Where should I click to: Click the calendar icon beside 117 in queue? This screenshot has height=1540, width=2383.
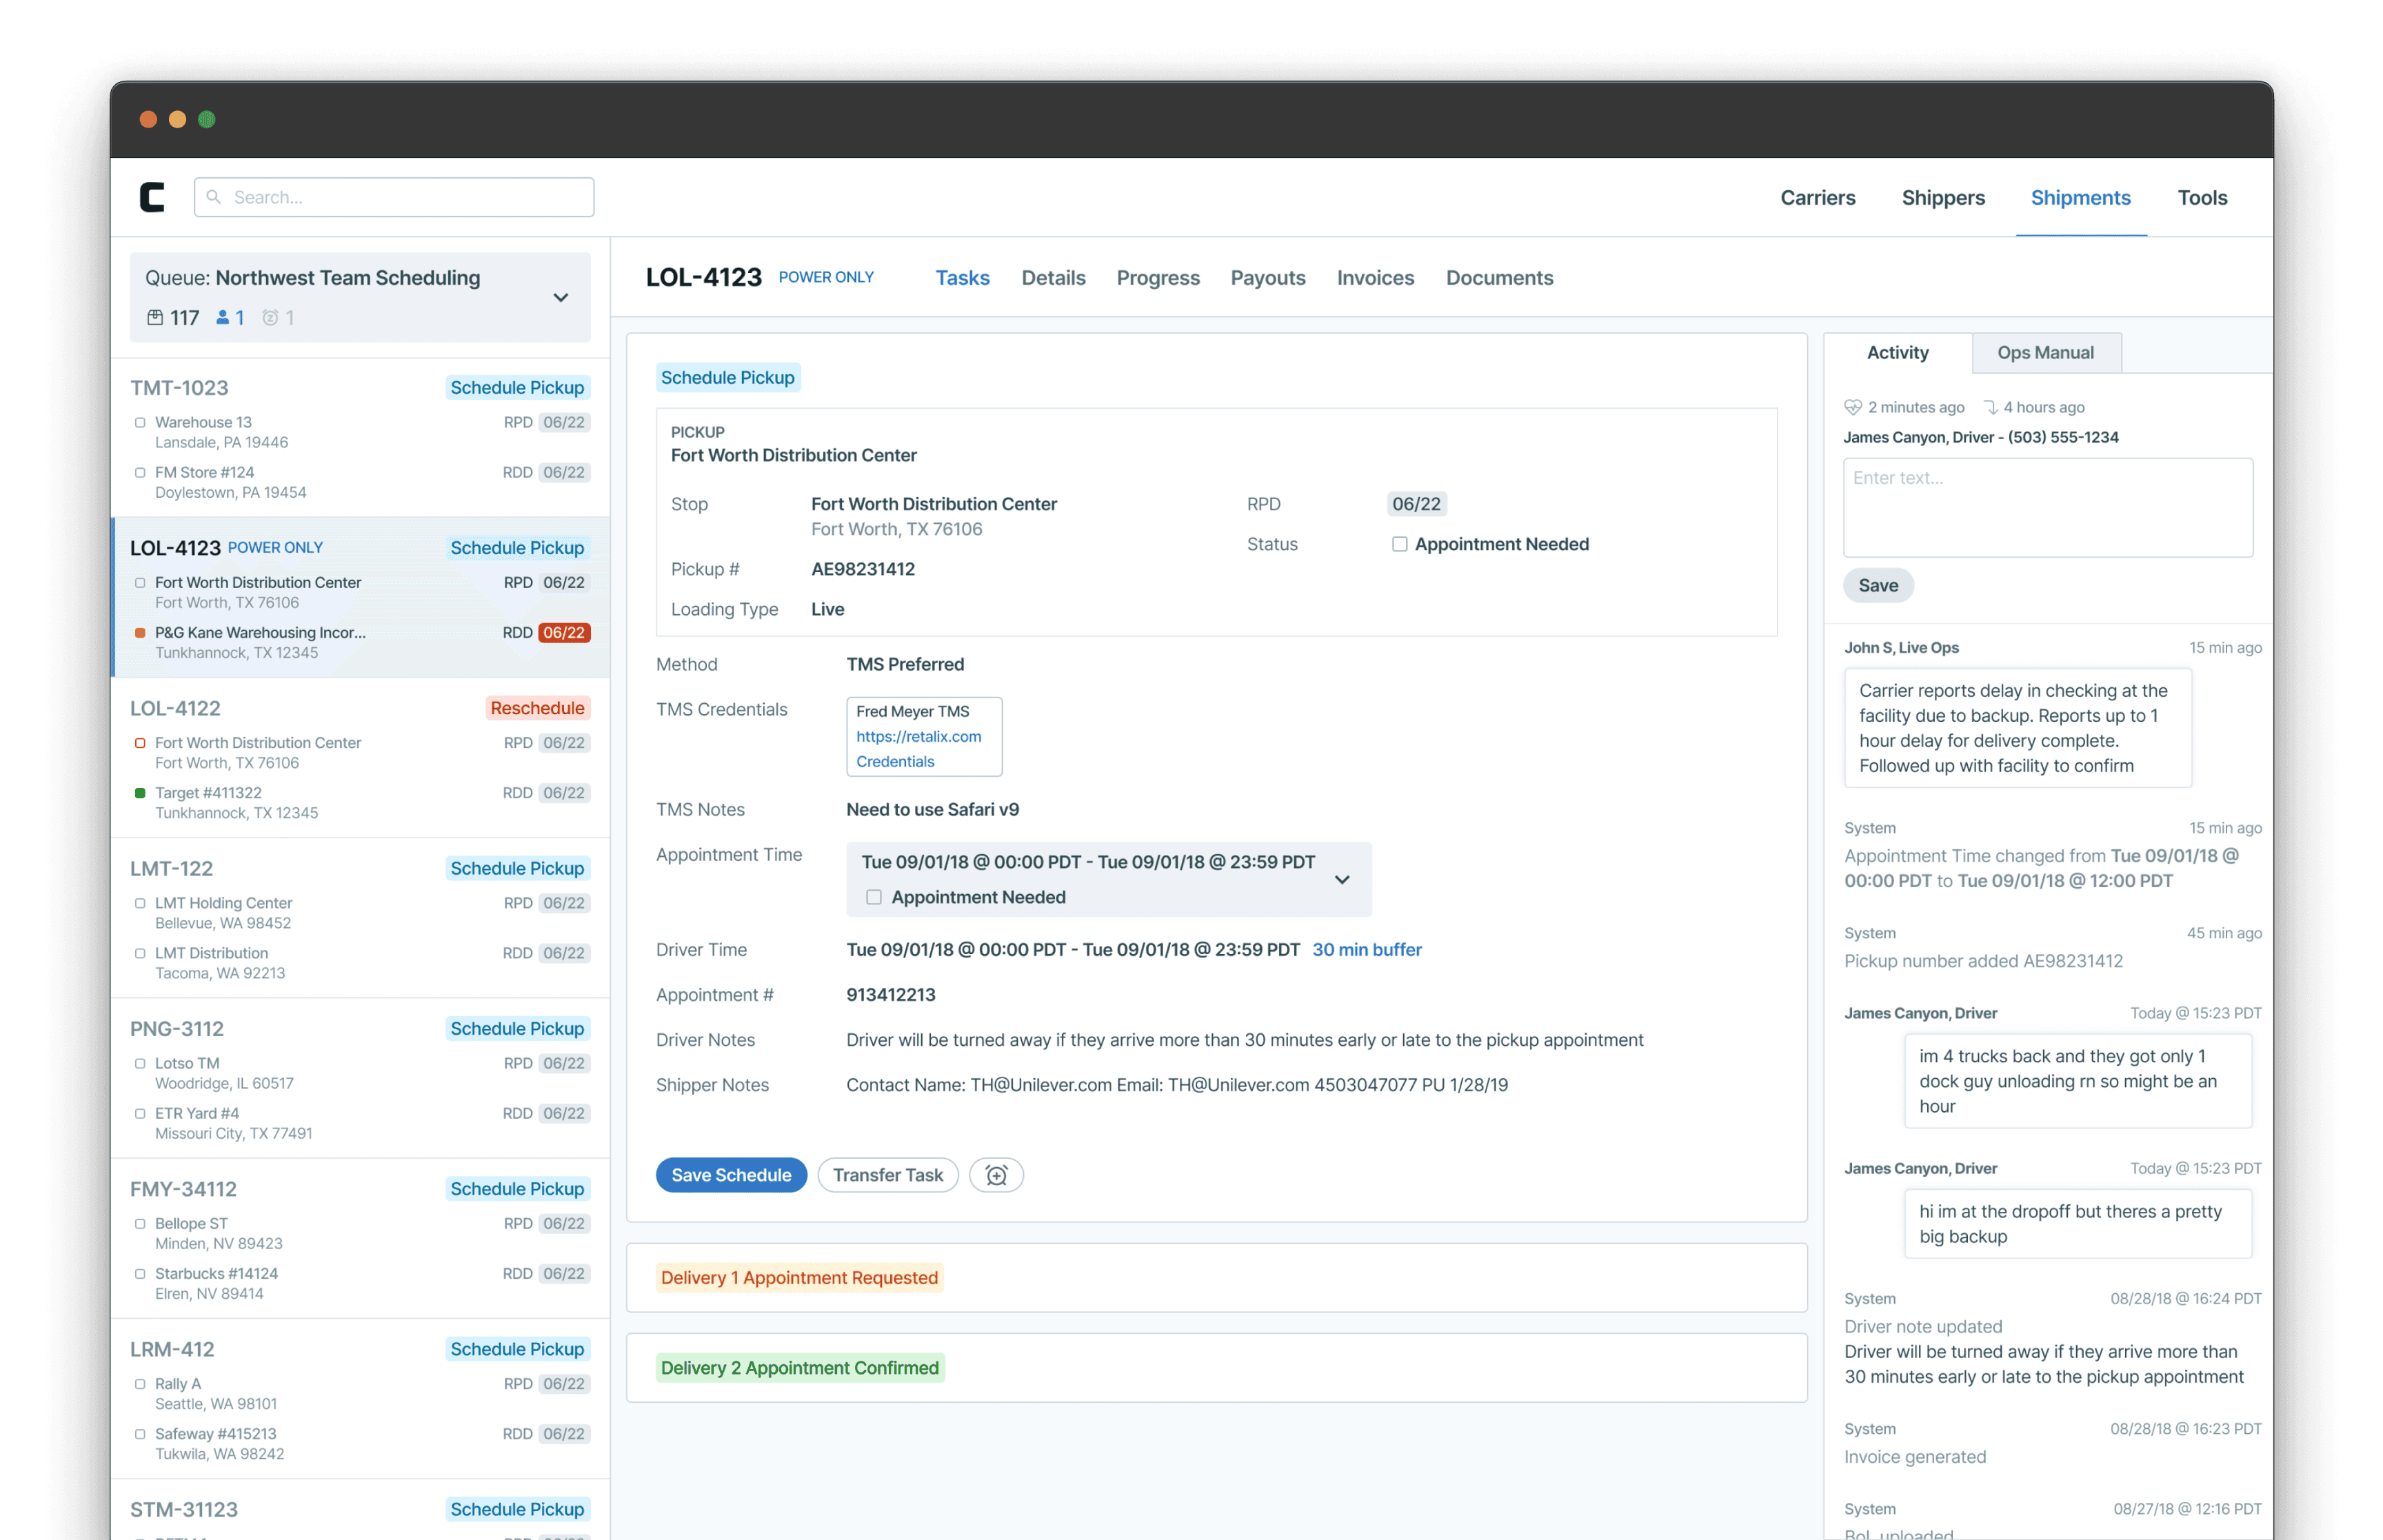click(x=155, y=317)
